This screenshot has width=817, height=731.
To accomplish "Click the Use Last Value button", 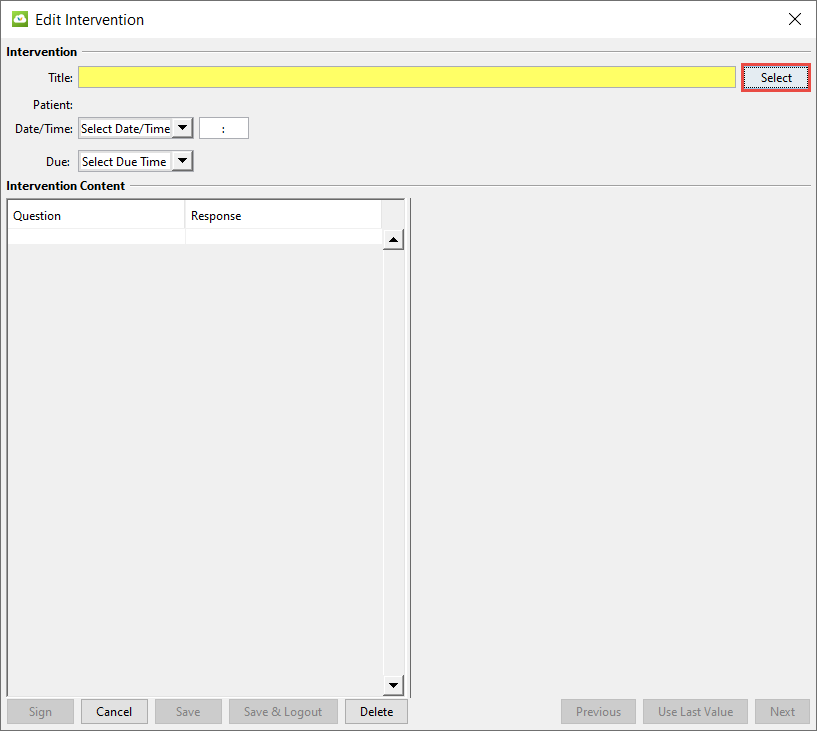I will tap(695, 712).
